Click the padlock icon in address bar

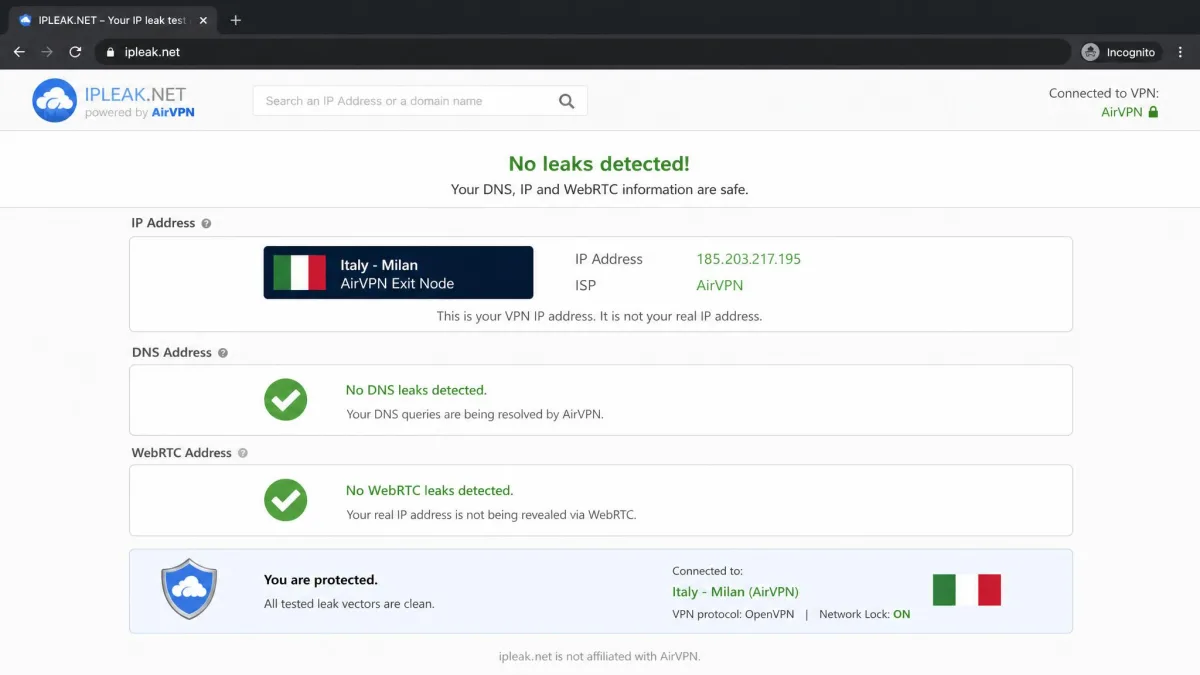110,52
